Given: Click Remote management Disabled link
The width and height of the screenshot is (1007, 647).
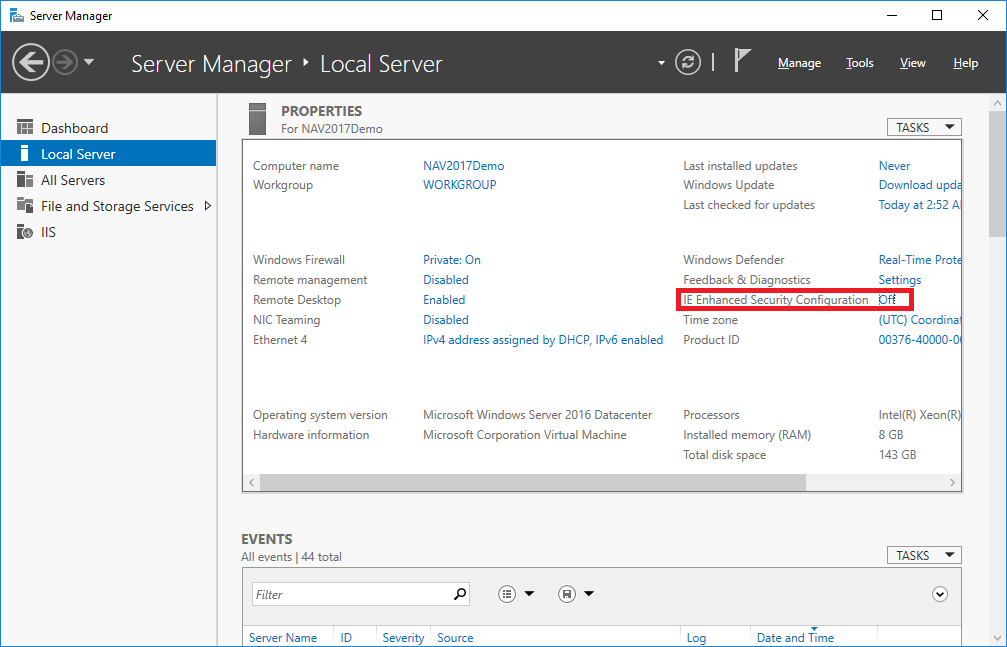Looking at the screenshot, I should pyautogui.click(x=446, y=279).
